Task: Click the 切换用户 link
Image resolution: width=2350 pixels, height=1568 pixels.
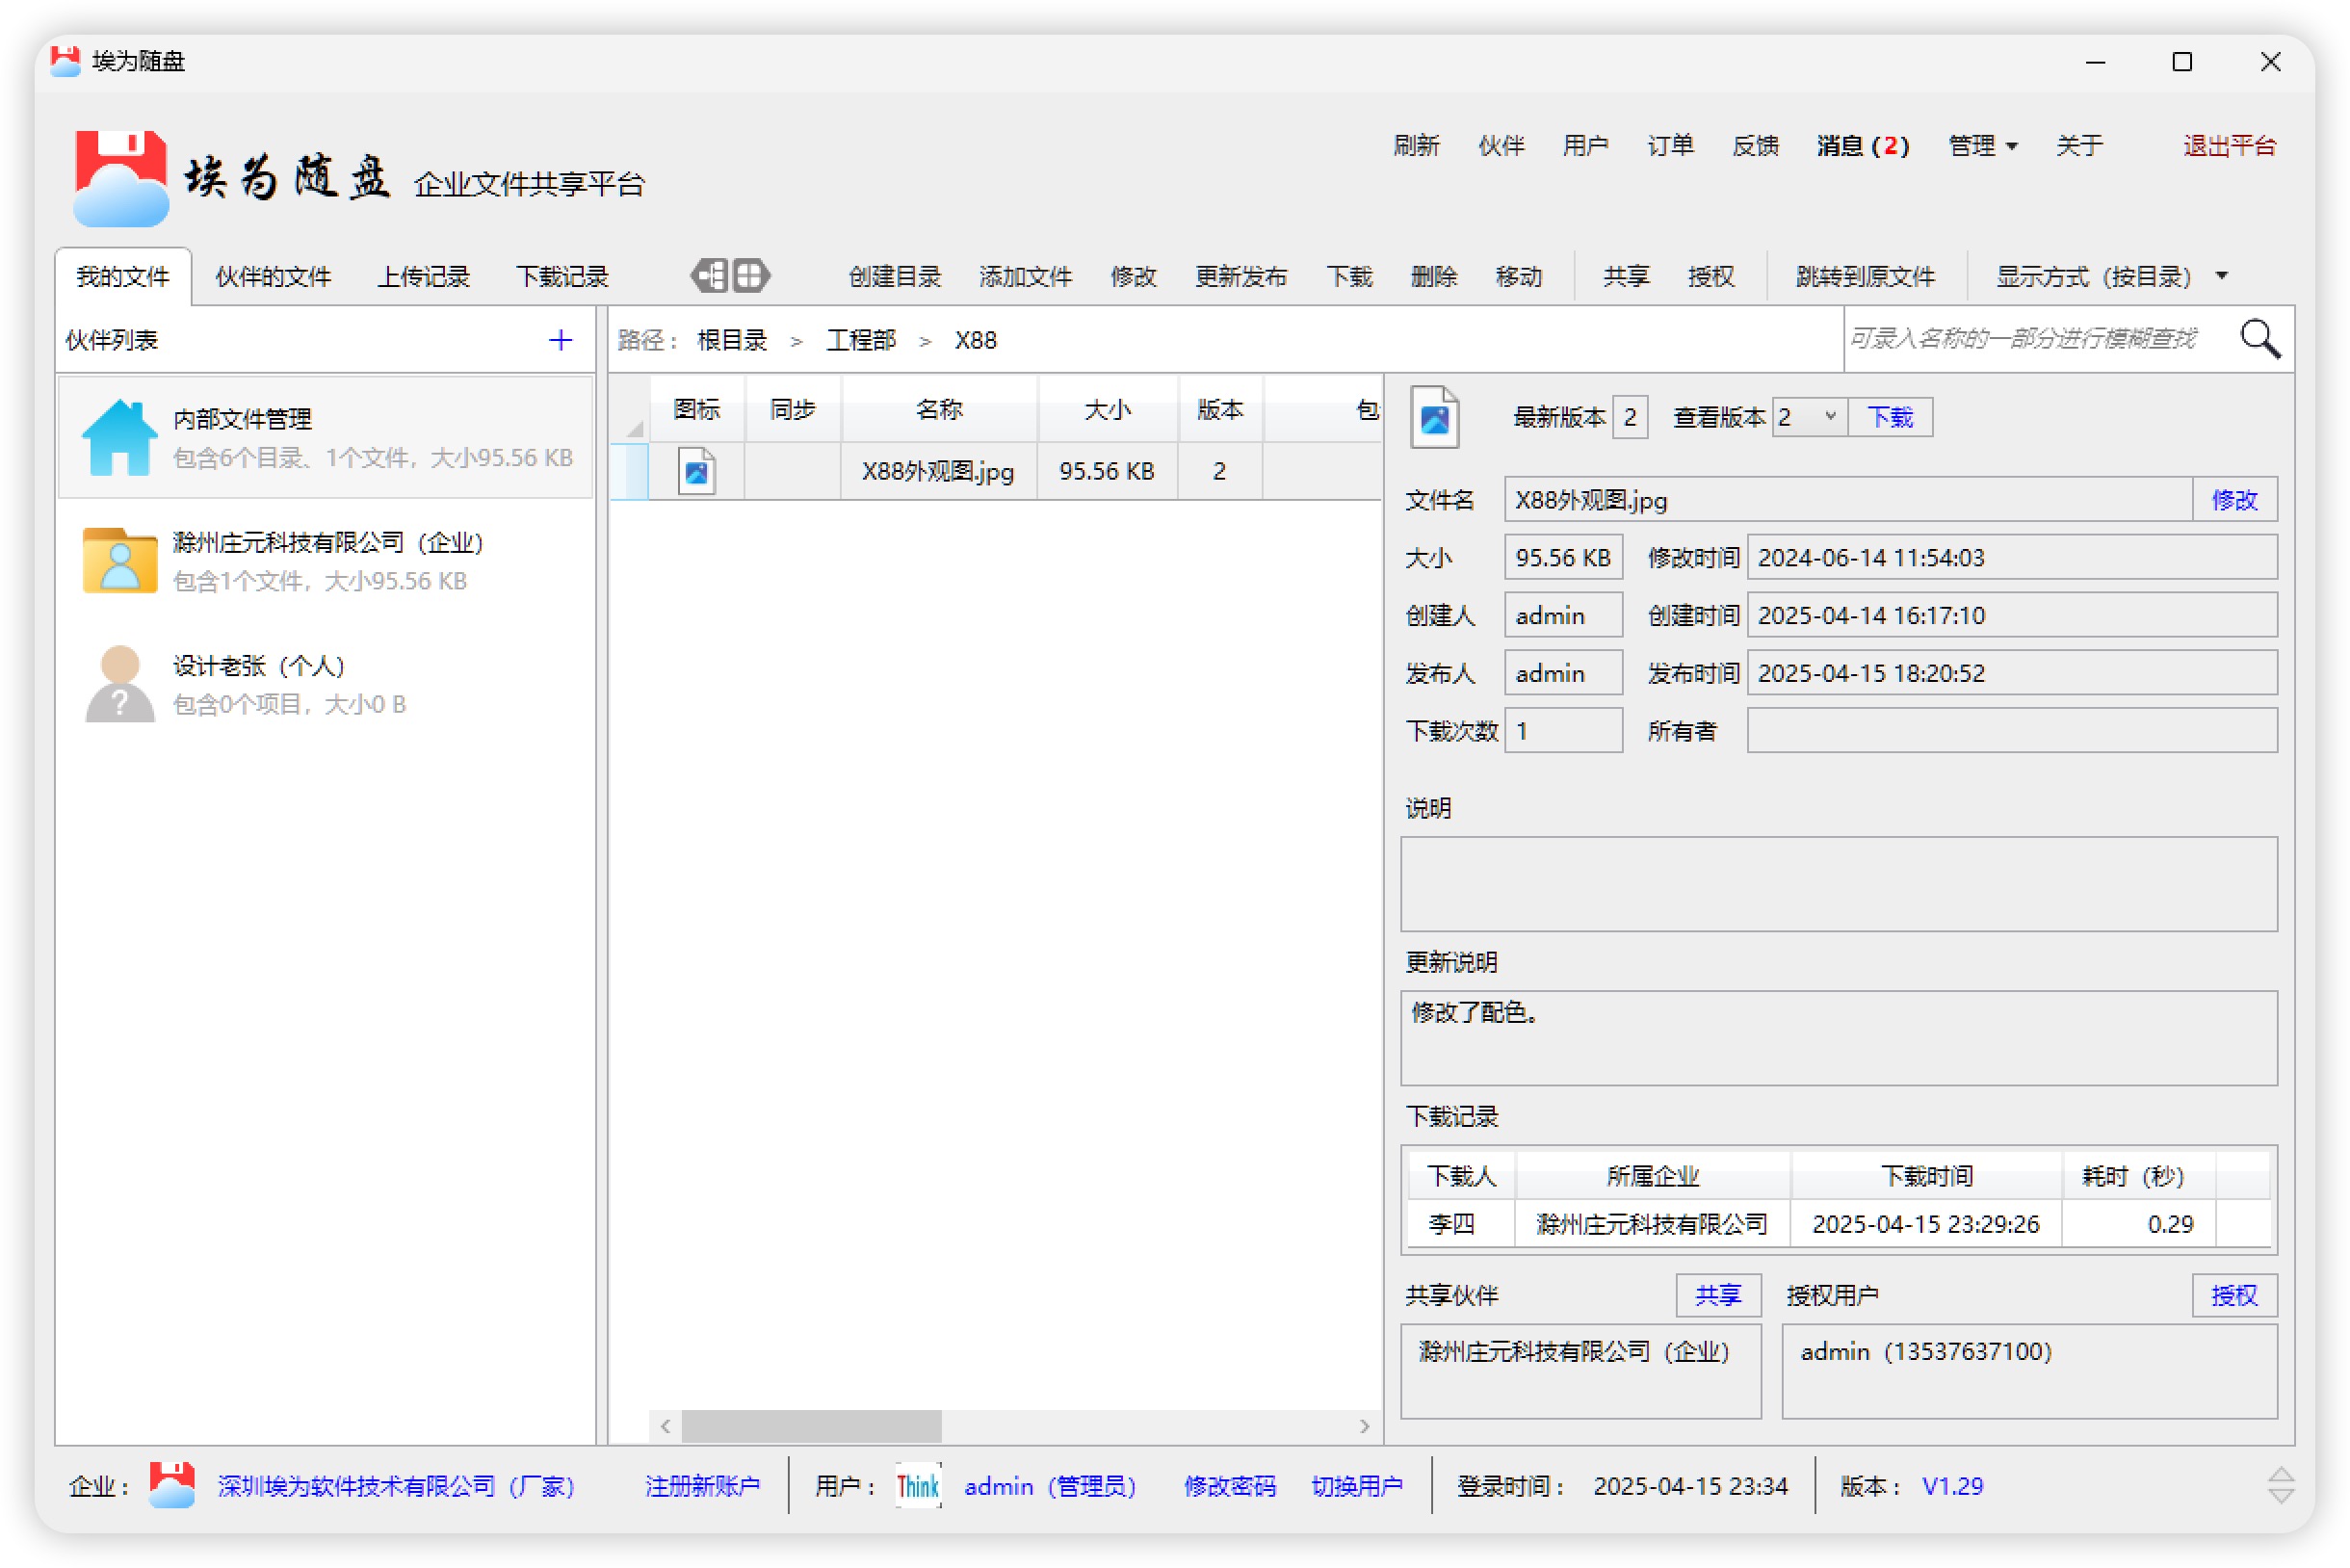Action: click(x=1356, y=1485)
